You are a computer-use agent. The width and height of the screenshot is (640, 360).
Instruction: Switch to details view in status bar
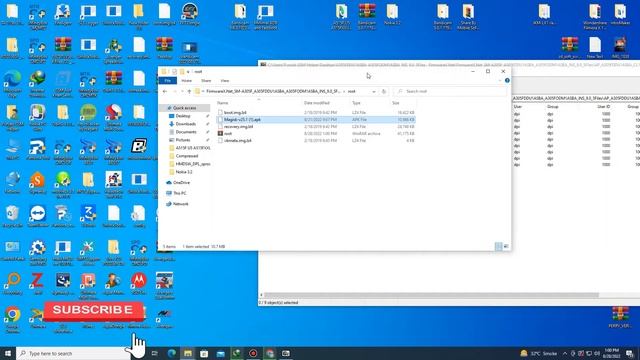click(498, 246)
